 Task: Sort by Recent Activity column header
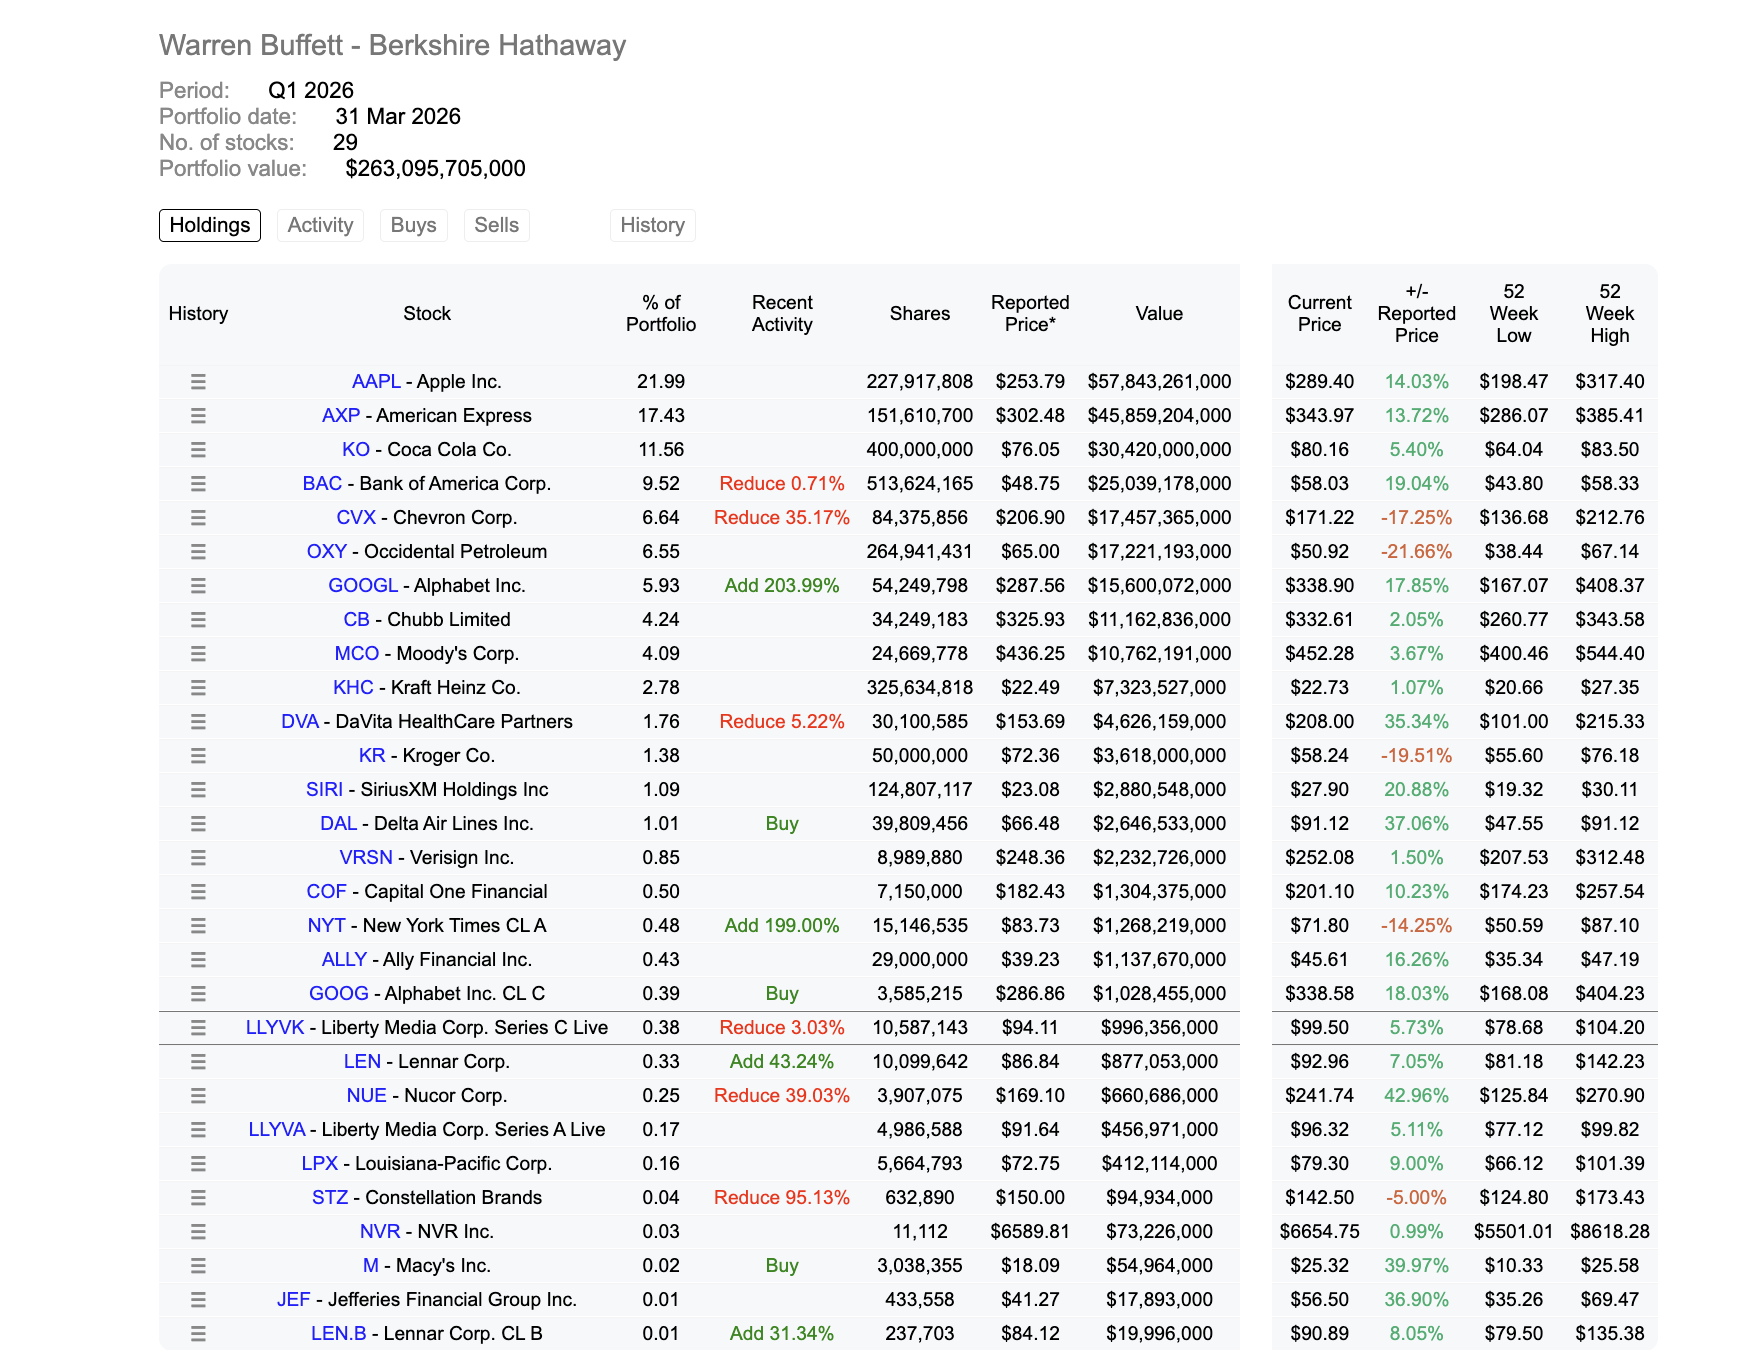click(x=782, y=313)
